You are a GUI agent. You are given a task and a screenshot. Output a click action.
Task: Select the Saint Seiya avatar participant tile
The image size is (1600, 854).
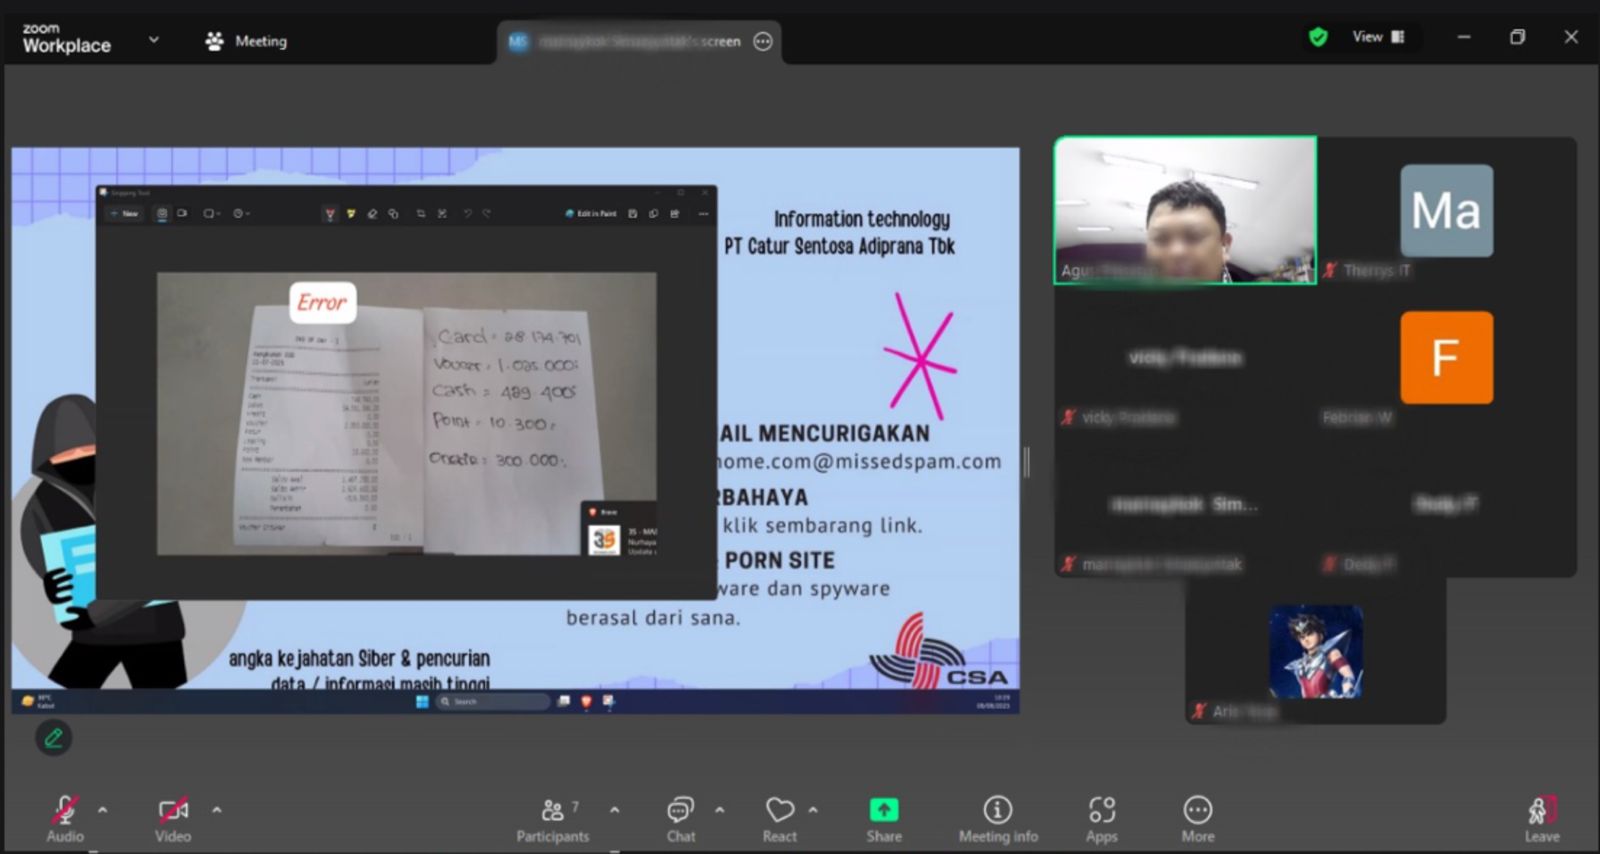(x=1315, y=651)
